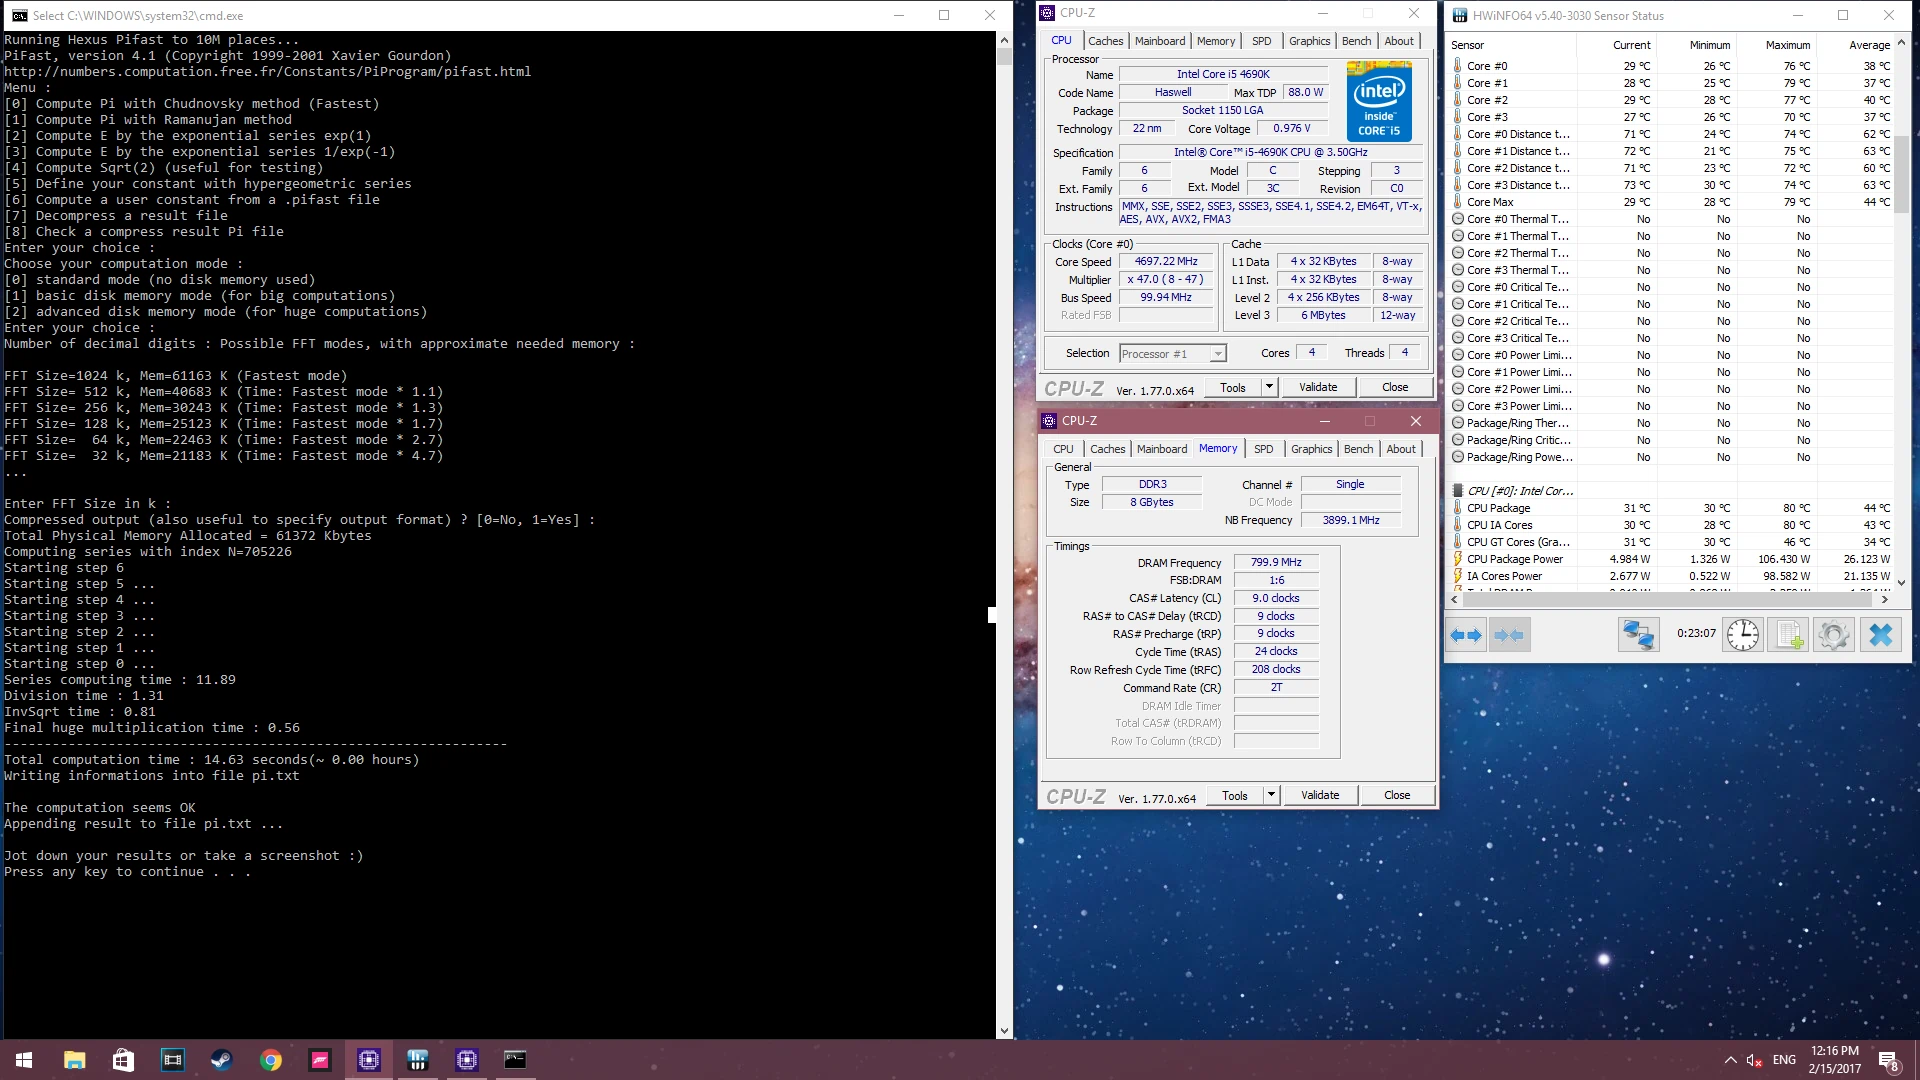This screenshot has height=1080, width=1920.
Task: Open the pink Forza icon in taskbar
Action: [320, 1060]
